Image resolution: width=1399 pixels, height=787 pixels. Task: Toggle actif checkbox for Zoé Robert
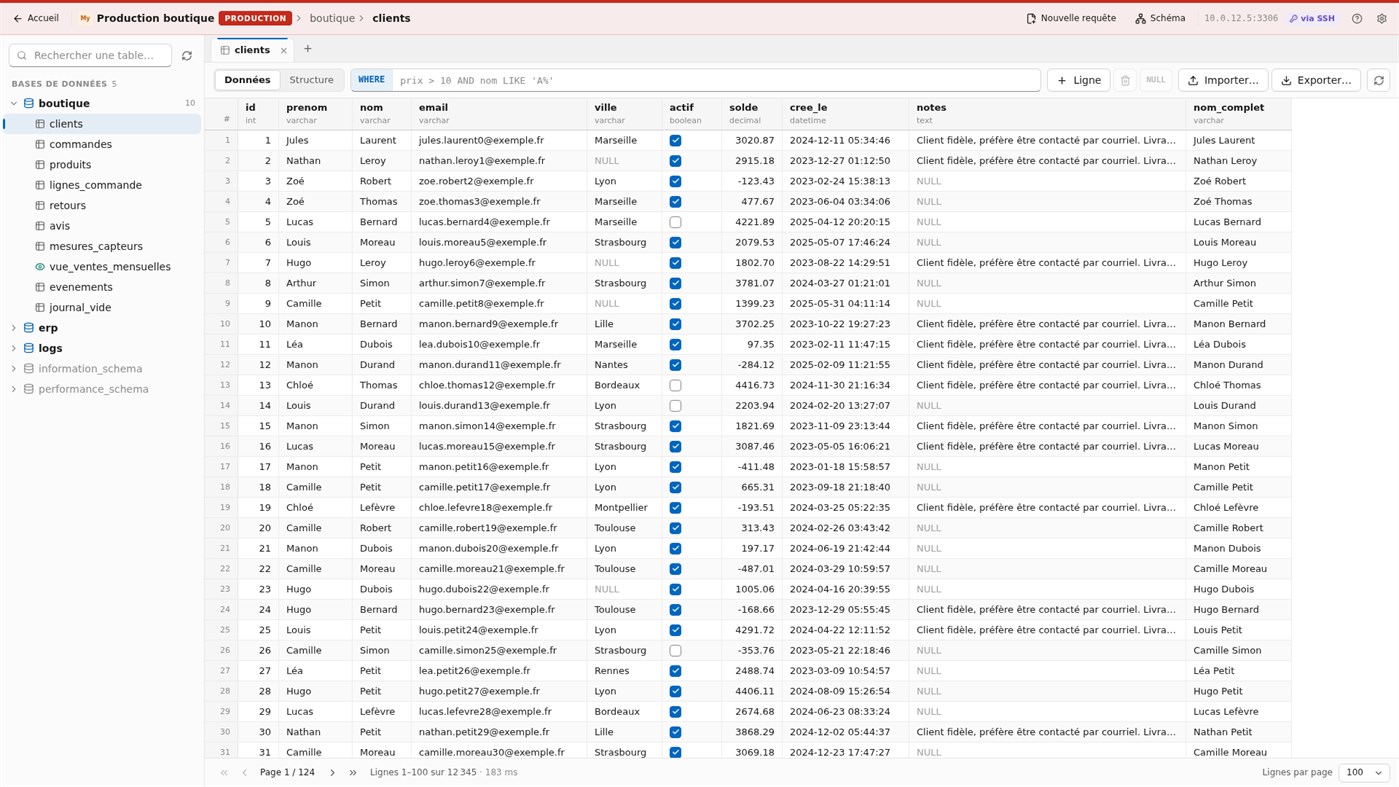coord(676,181)
